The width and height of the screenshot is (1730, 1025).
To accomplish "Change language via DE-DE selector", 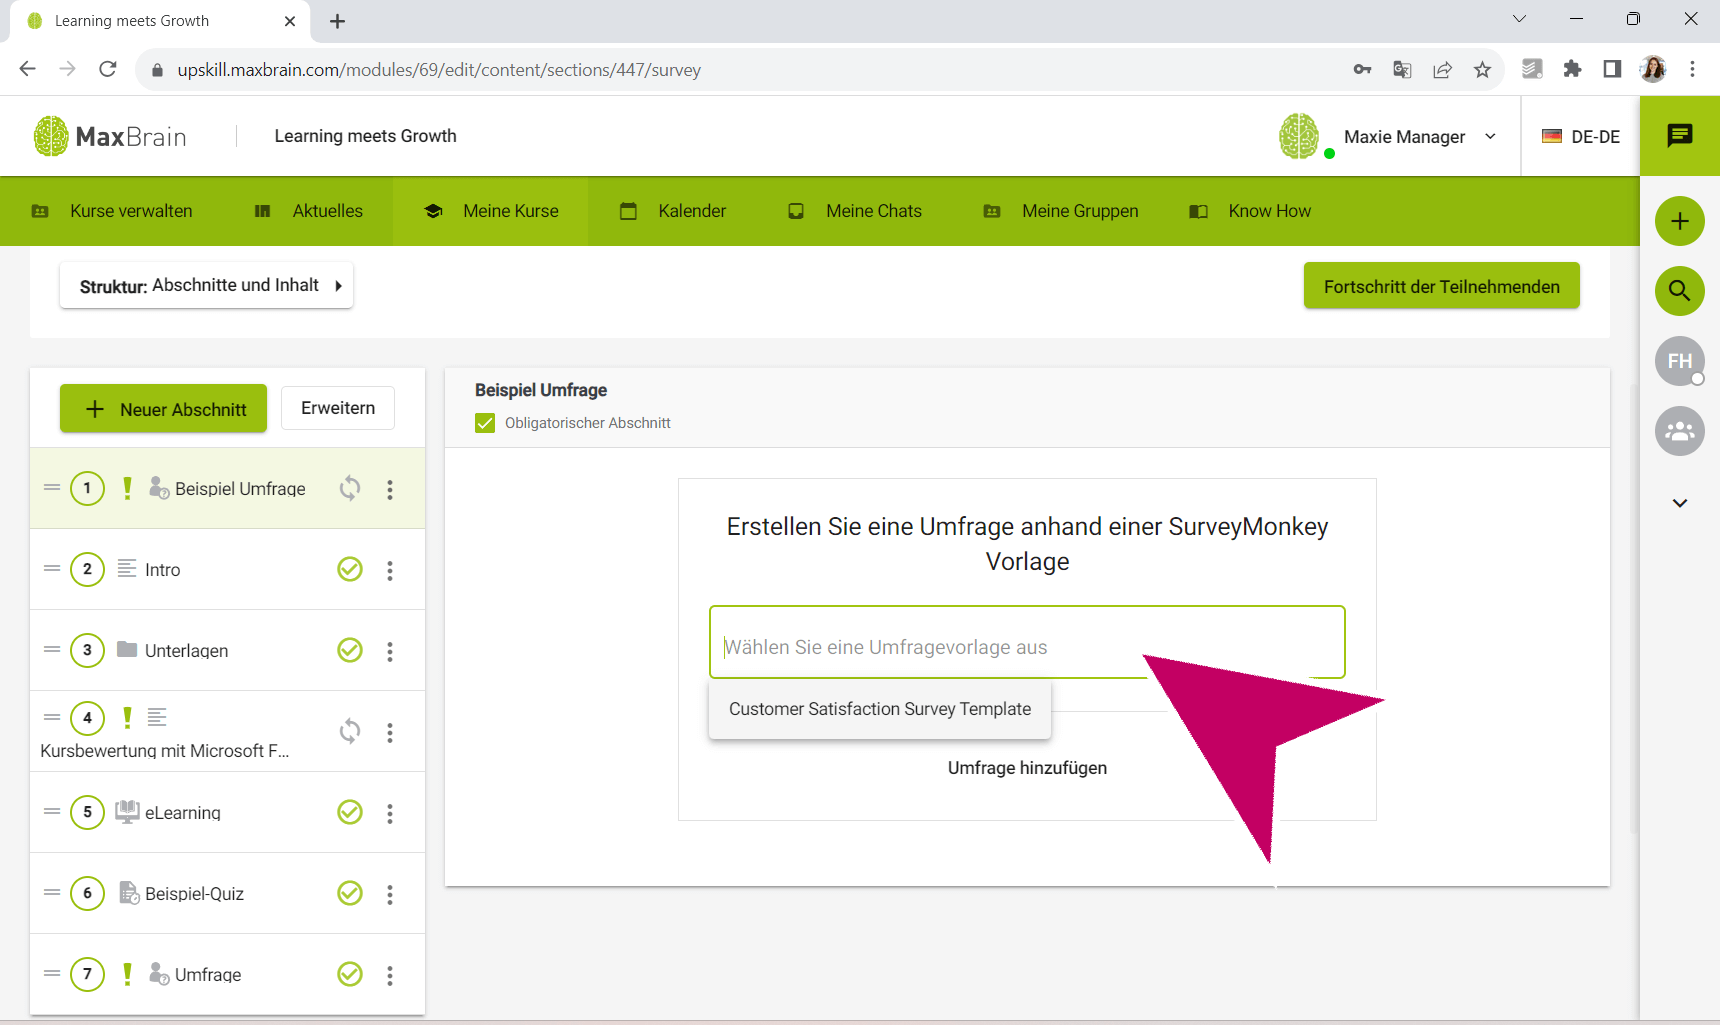I will 1581,137.
